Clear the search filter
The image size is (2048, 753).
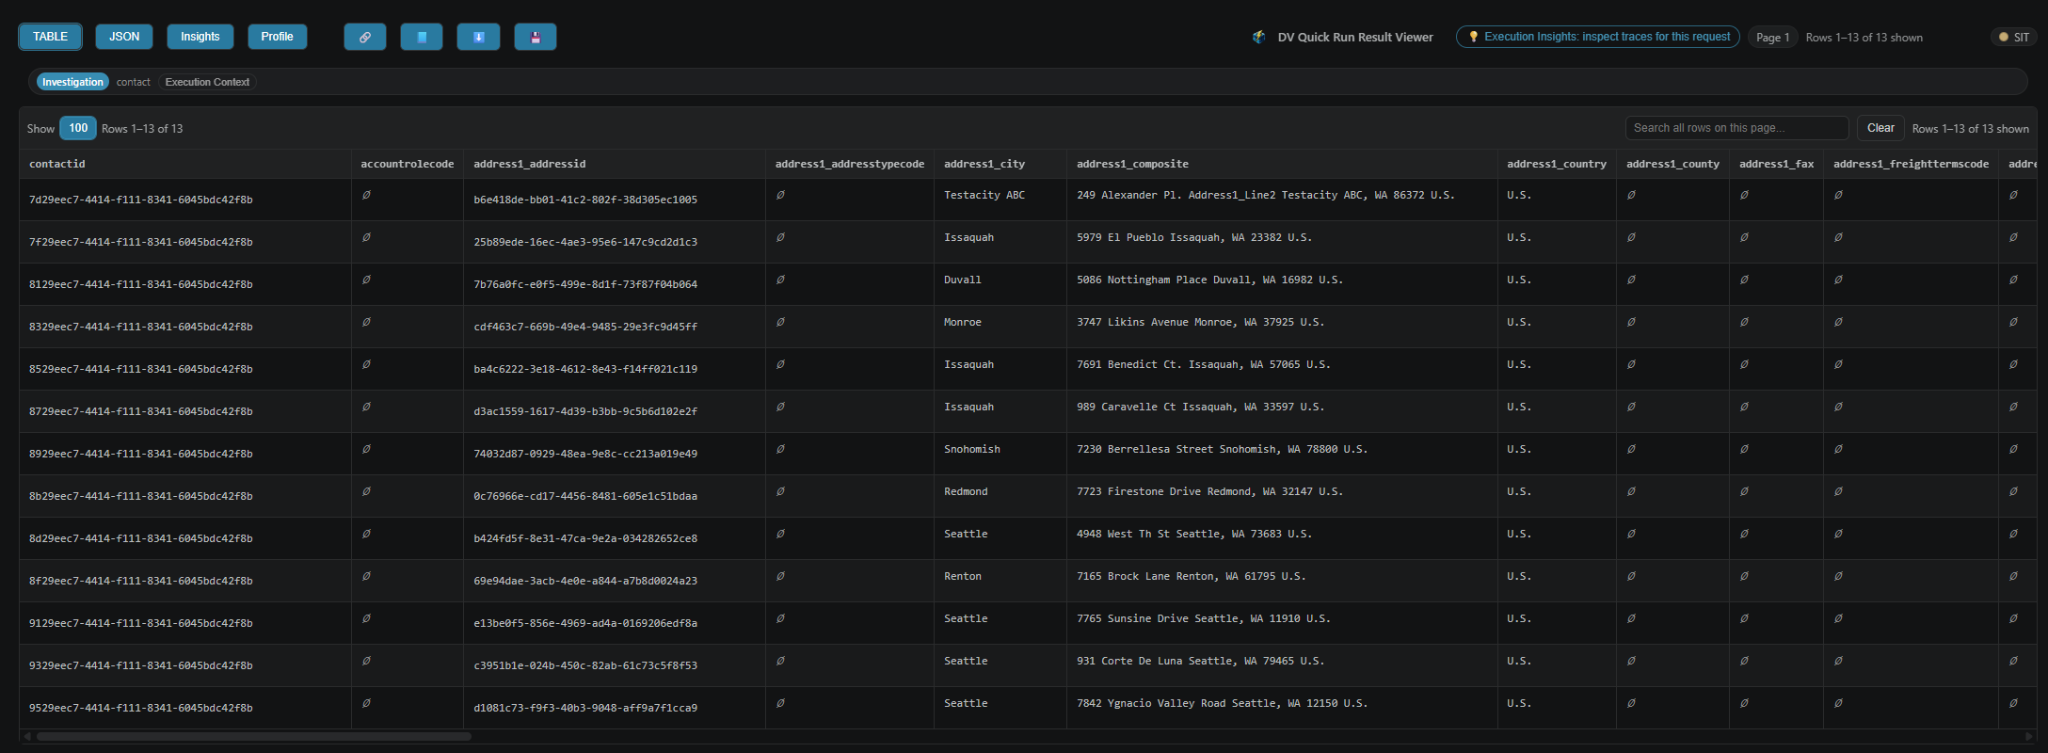[1880, 128]
